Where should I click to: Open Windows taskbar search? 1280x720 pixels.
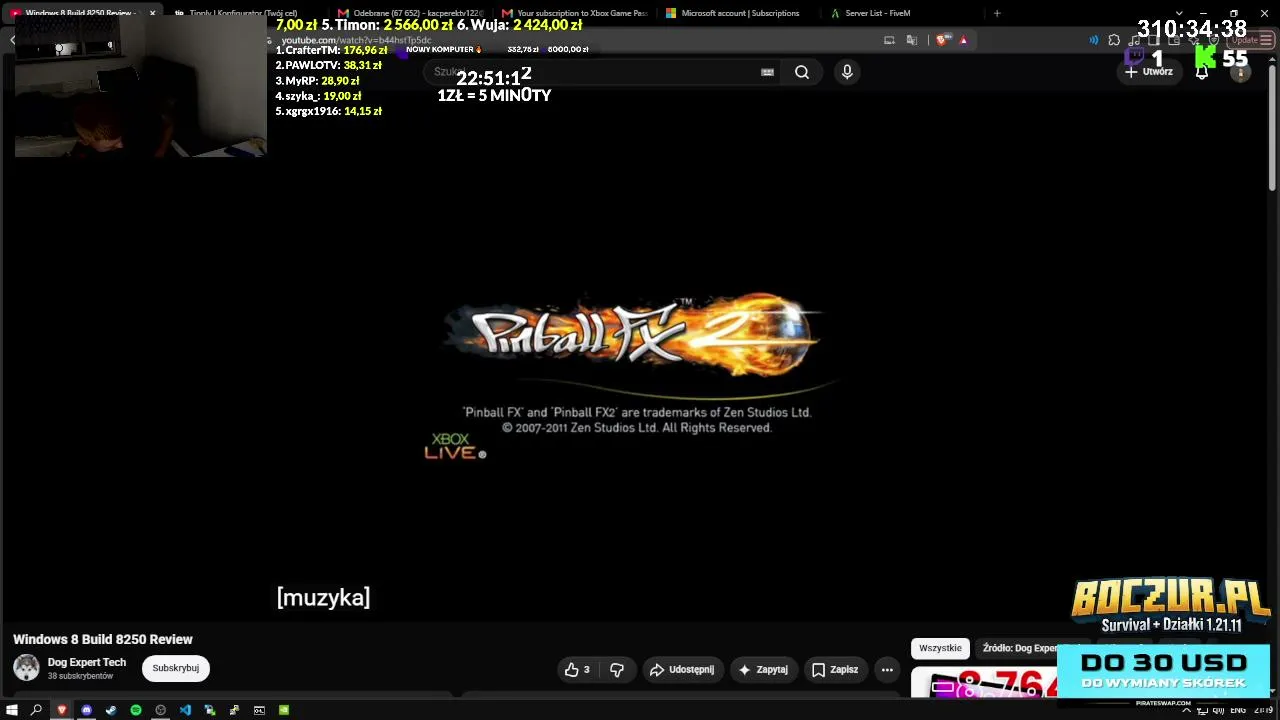coord(37,710)
